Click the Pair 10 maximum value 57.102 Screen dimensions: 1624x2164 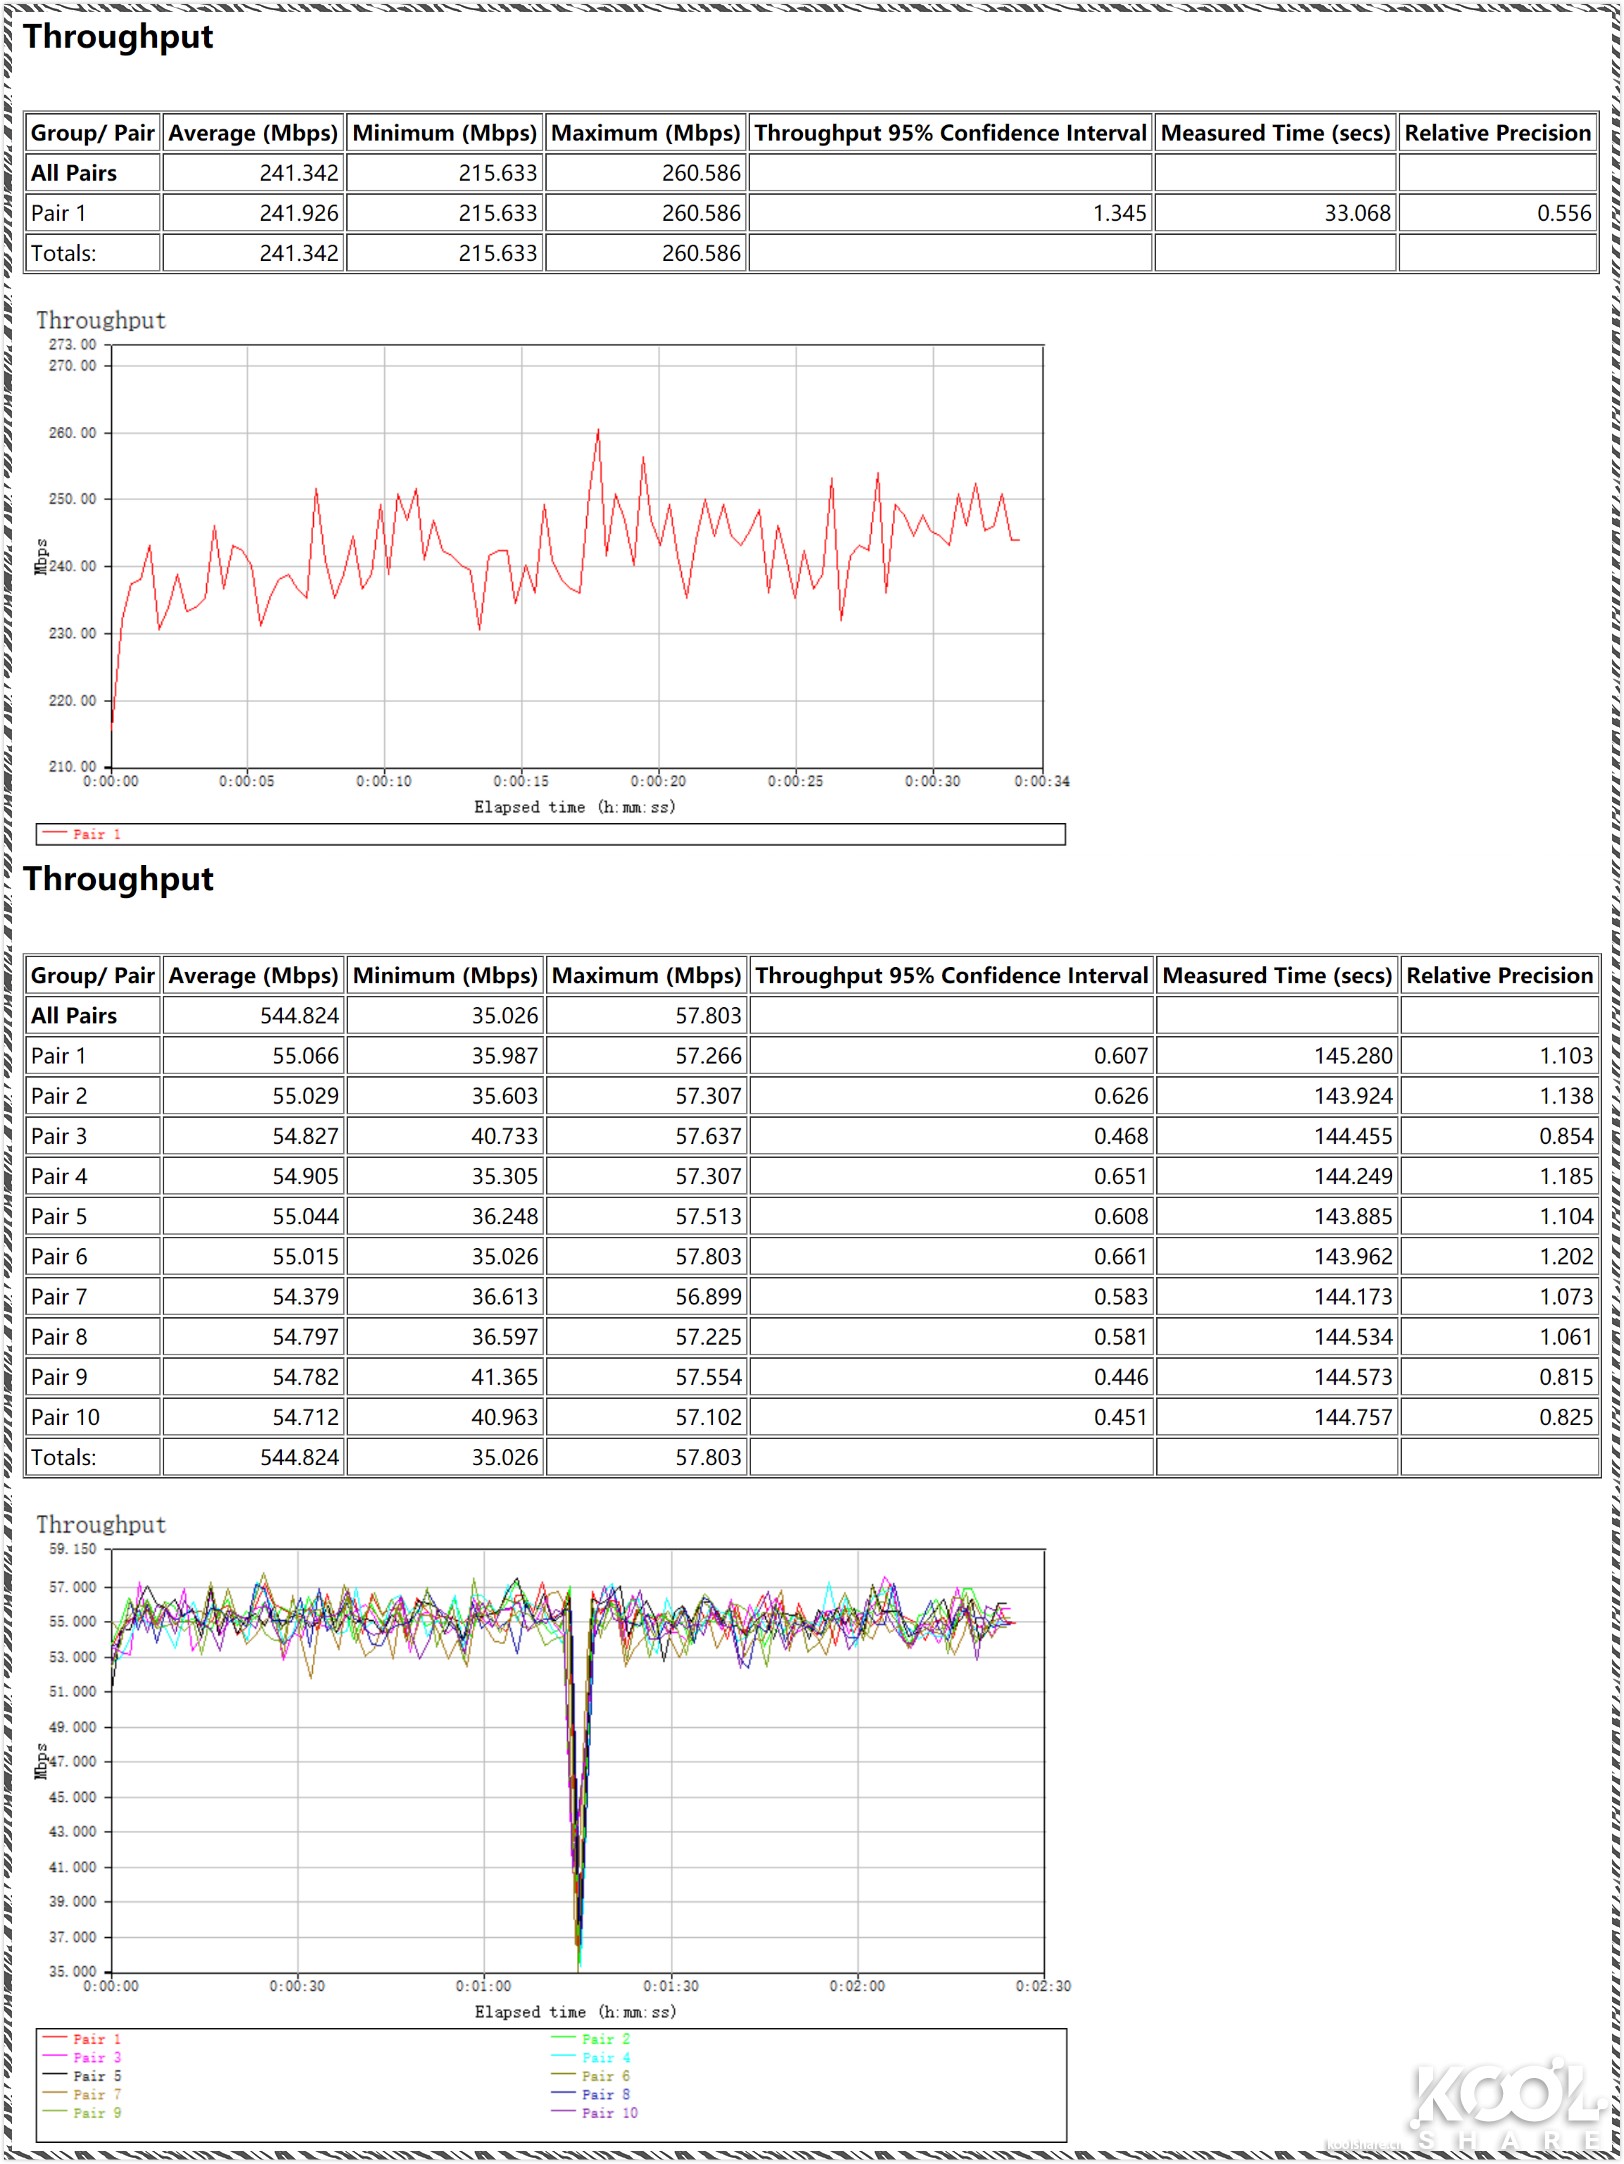(708, 1417)
